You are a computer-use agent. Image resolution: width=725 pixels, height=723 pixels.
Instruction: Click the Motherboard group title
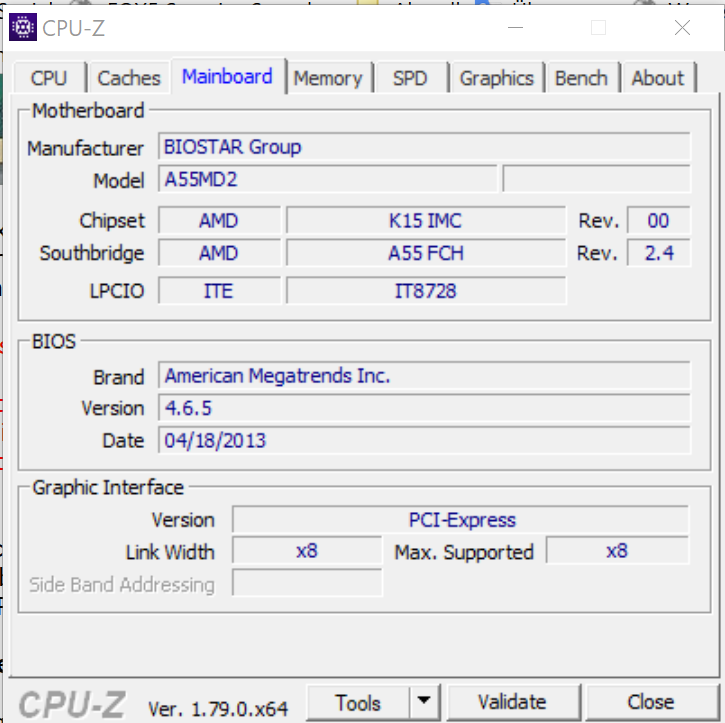88,111
